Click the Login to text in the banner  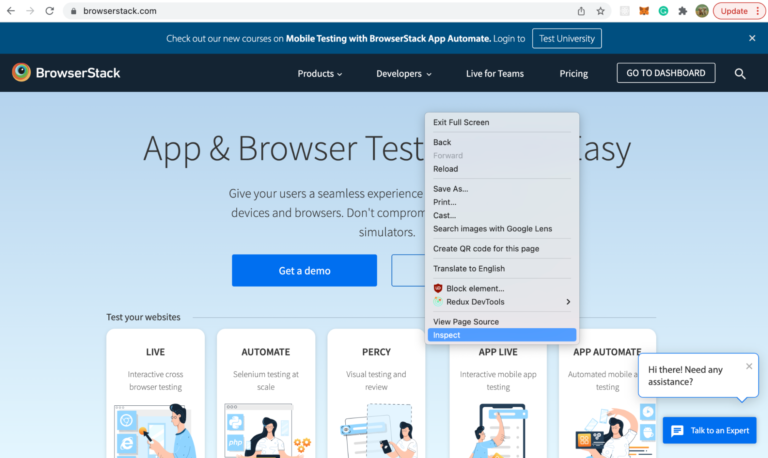click(x=509, y=38)
